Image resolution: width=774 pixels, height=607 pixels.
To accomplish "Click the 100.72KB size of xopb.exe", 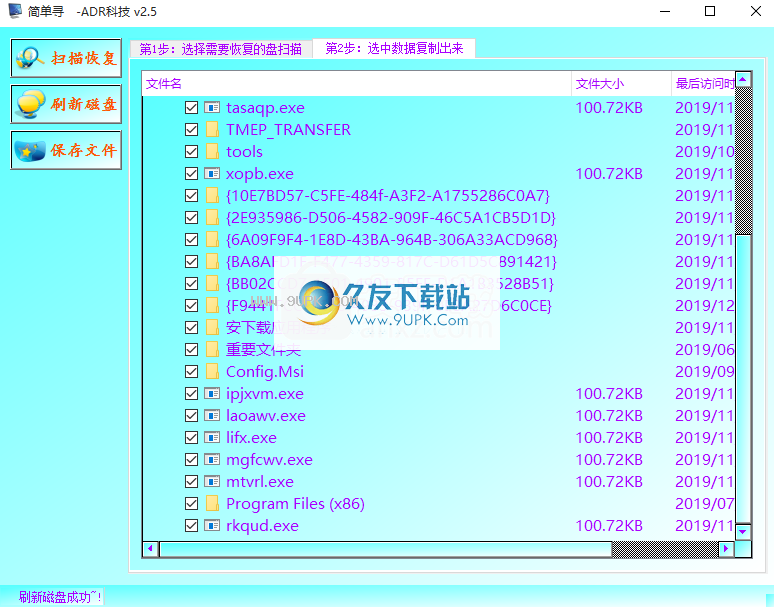I will [609, 174].
